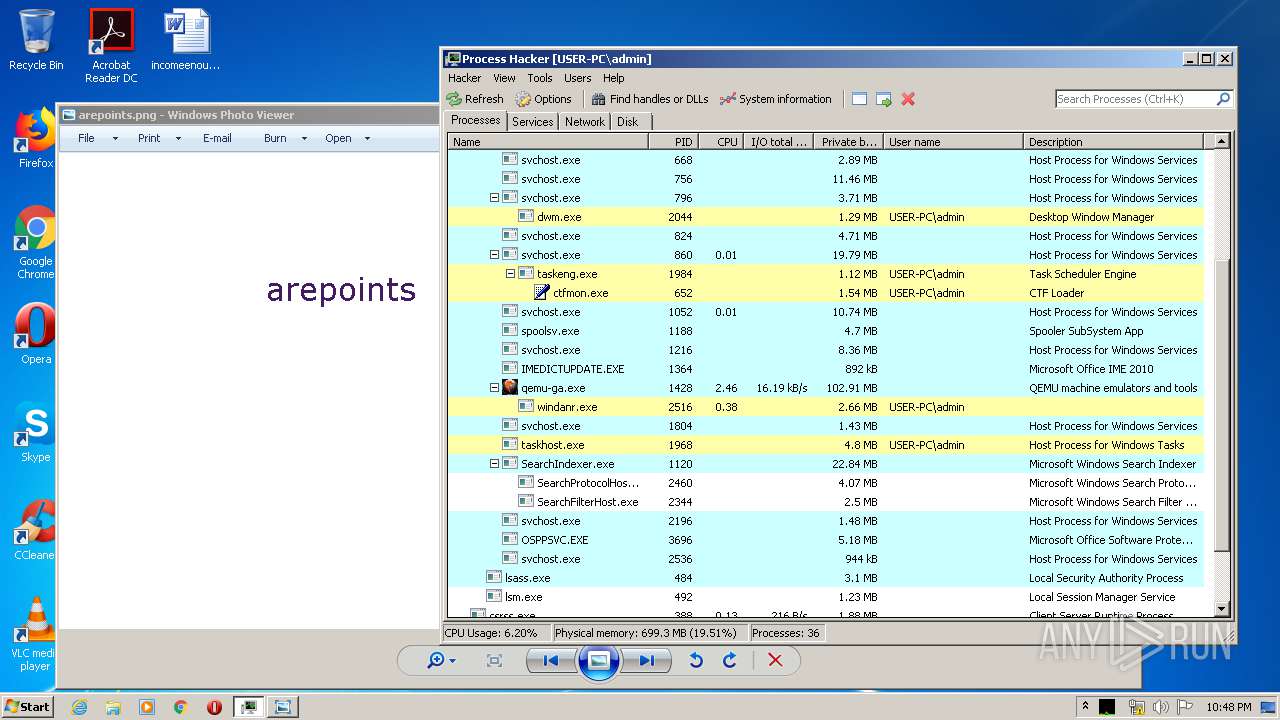Viewport: 1280px width, 720px height.
Task: Sort by the Name column header
Action: pyautogui.click(x=547, y=142)
